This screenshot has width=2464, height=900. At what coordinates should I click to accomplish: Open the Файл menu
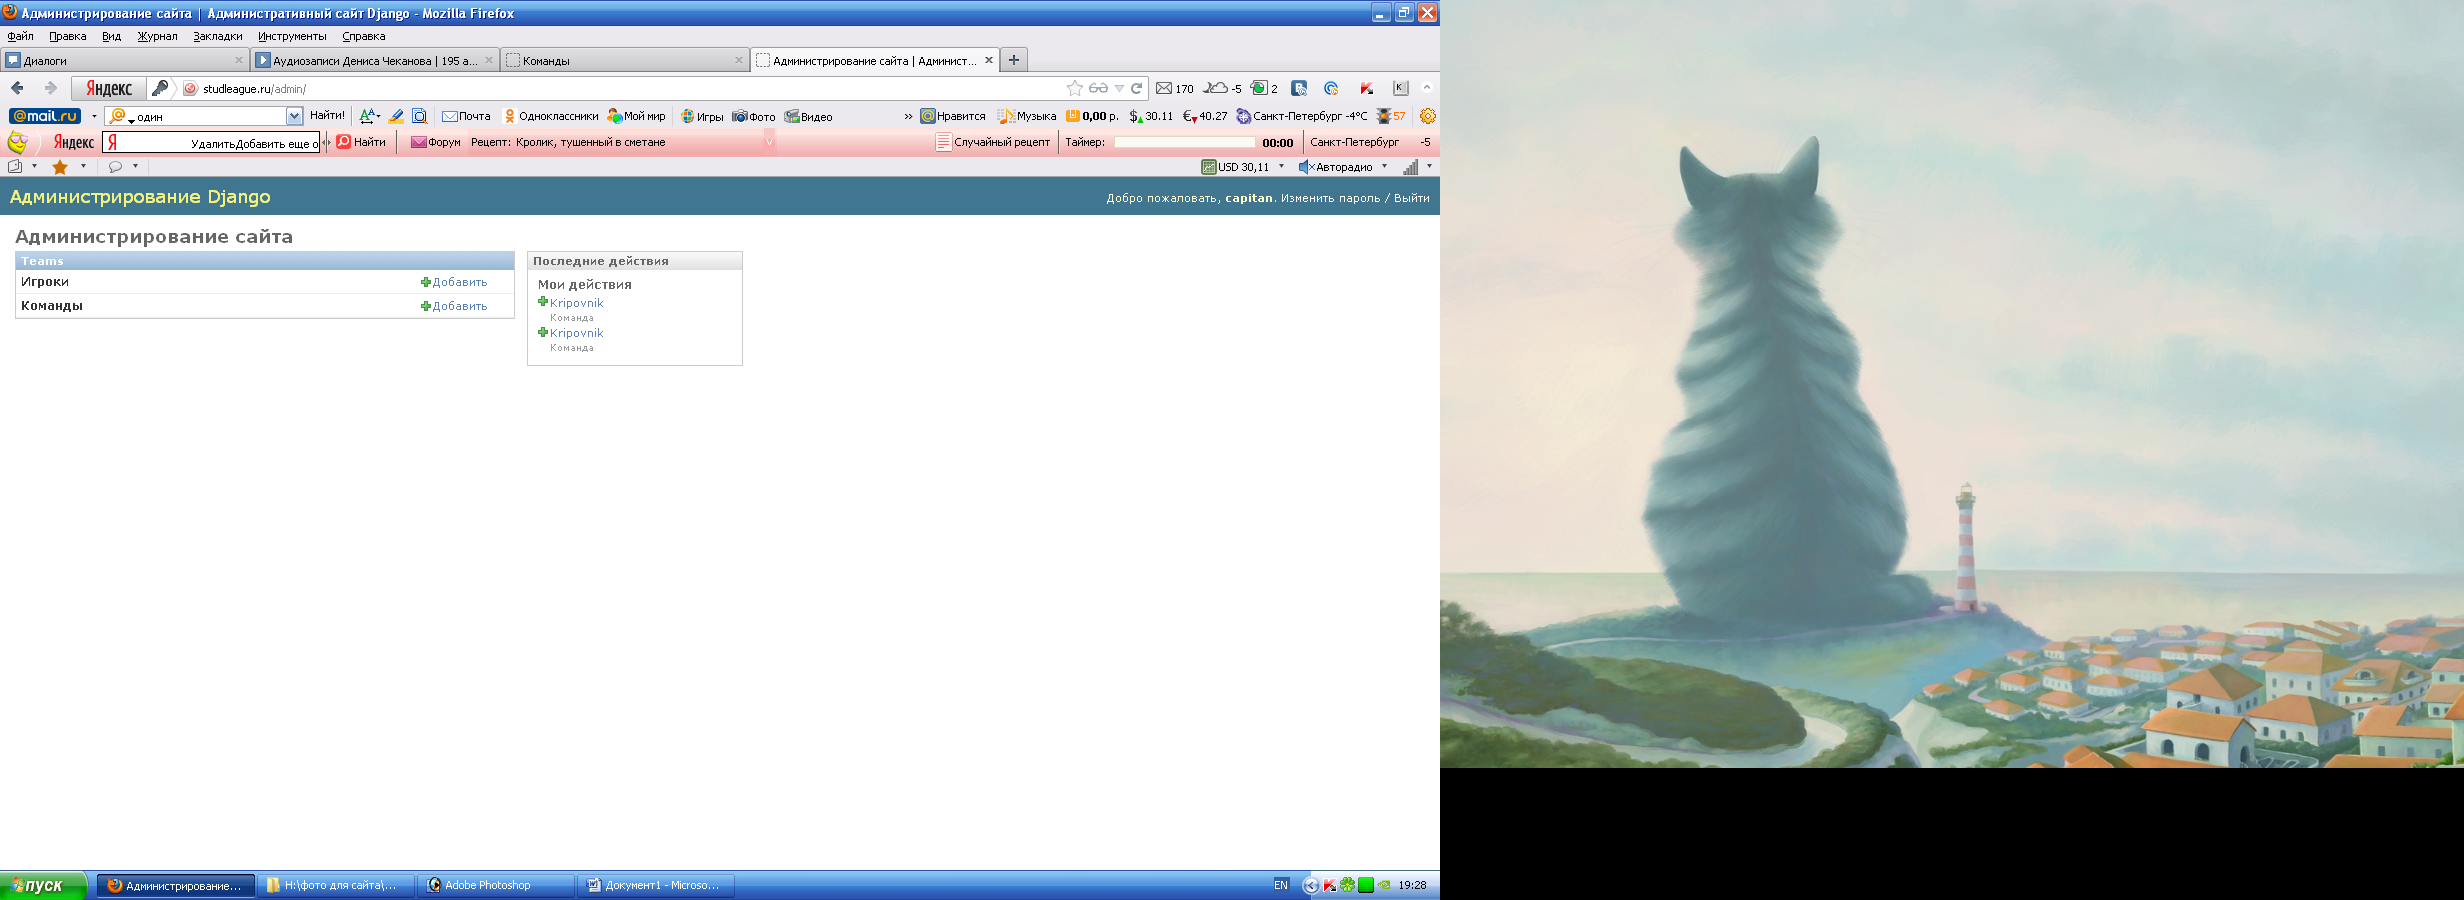pyautogui.click(x=20, y=36)
